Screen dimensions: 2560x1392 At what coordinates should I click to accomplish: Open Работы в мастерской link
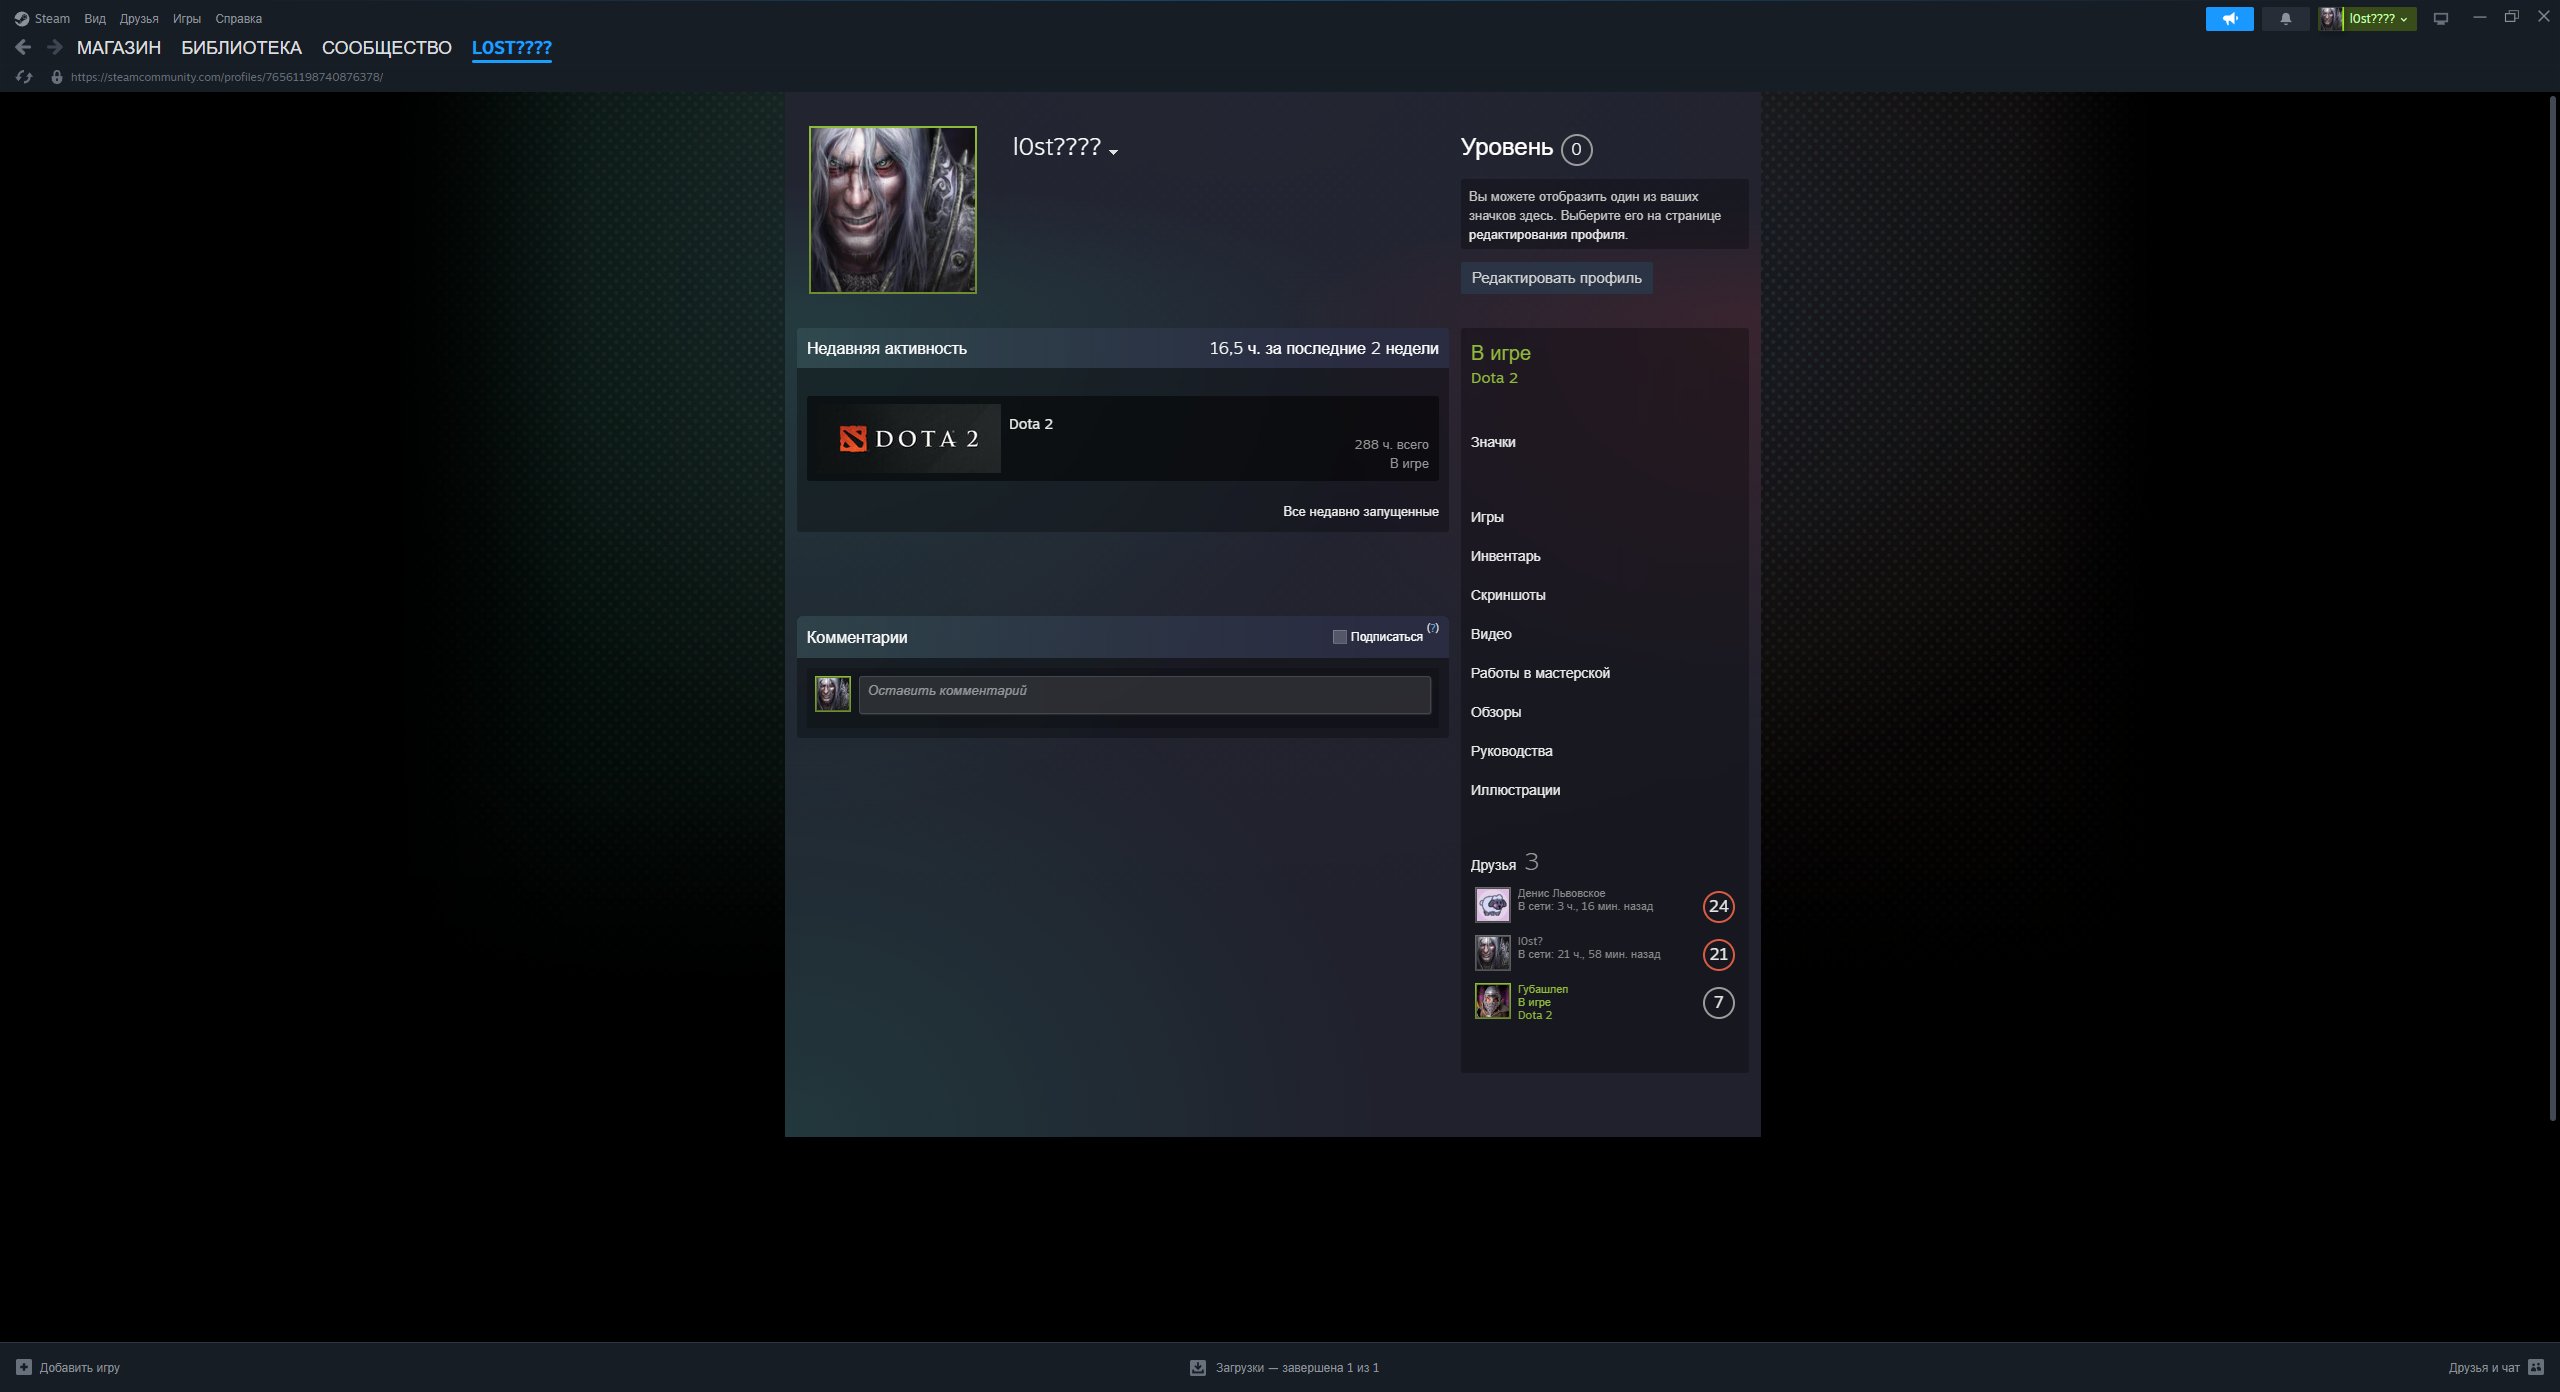coord(1540,673)
